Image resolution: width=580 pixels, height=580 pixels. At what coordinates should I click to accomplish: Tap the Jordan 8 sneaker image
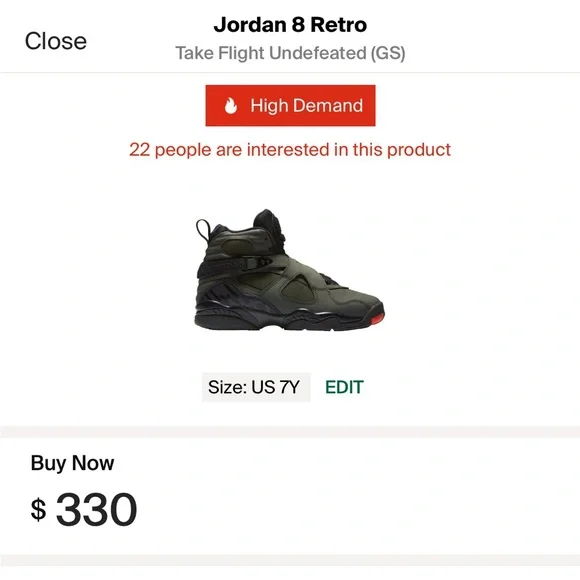(x=290, y=270)
